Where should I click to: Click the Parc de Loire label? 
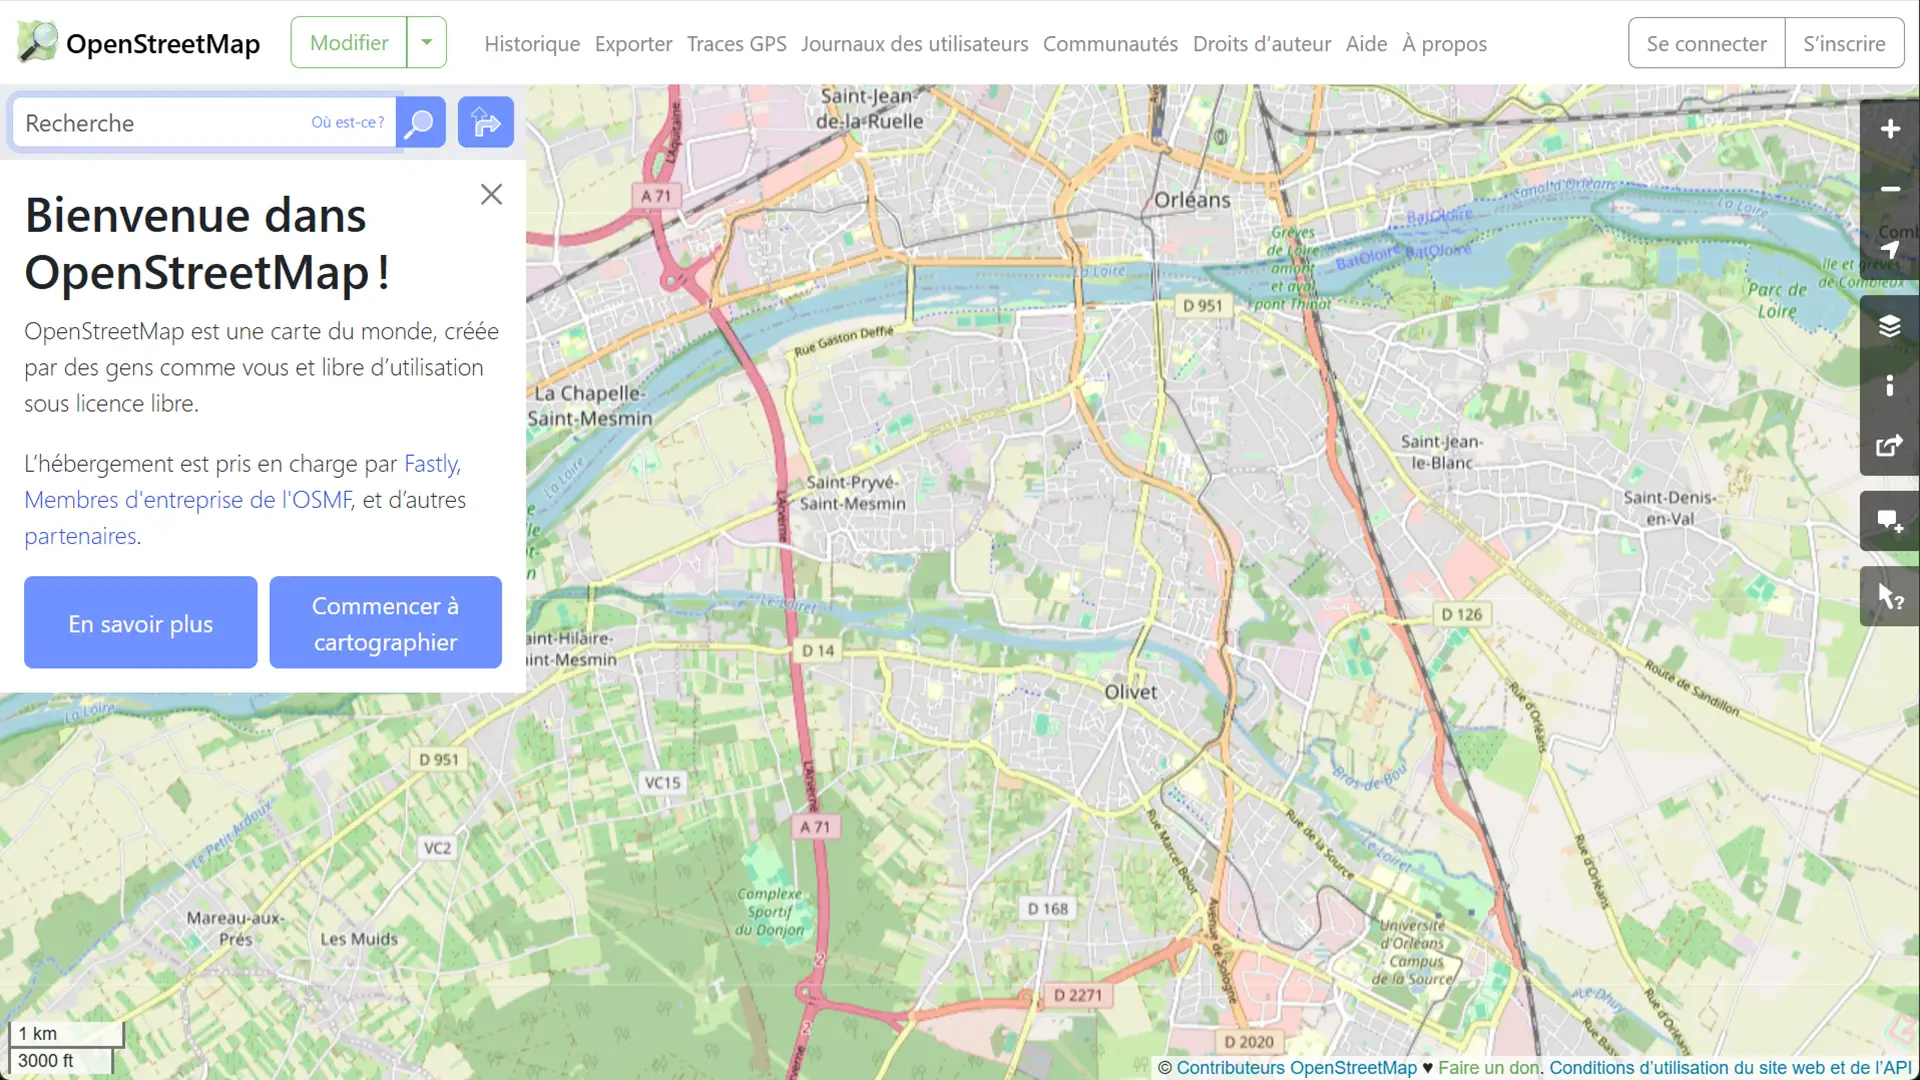[x=1777, y=300]
